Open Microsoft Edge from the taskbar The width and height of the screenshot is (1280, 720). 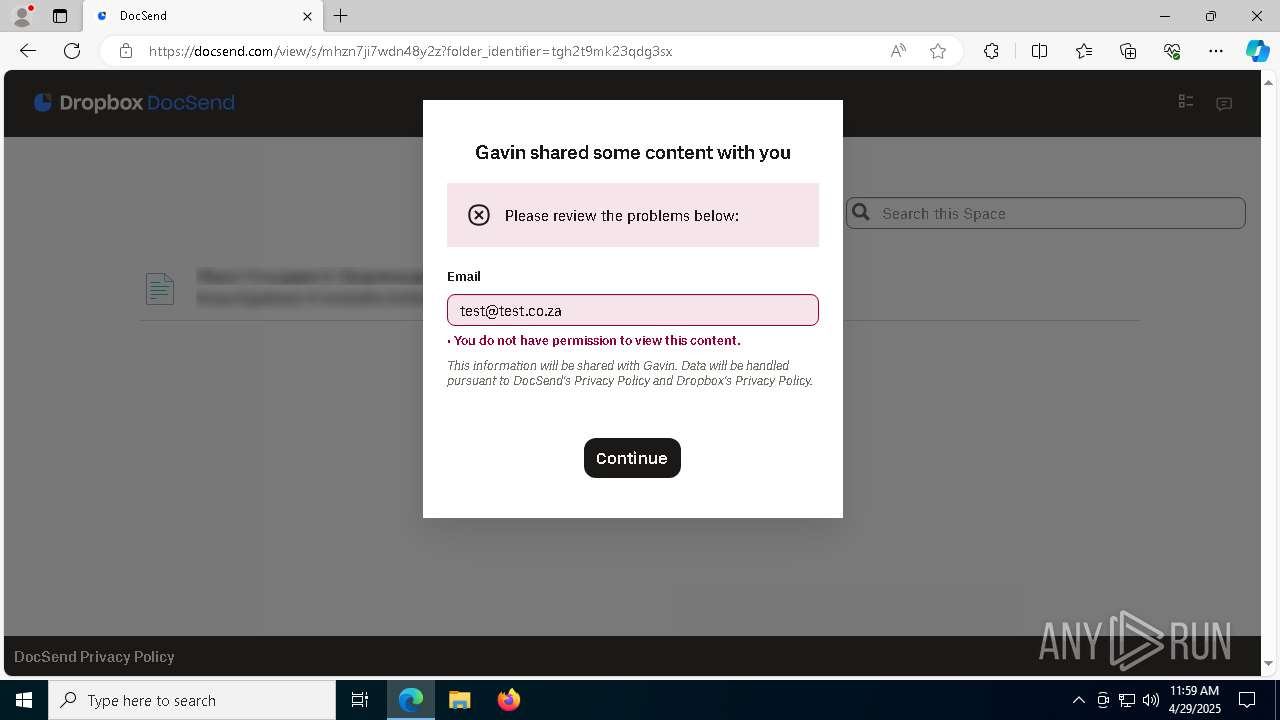pos(411,700)
